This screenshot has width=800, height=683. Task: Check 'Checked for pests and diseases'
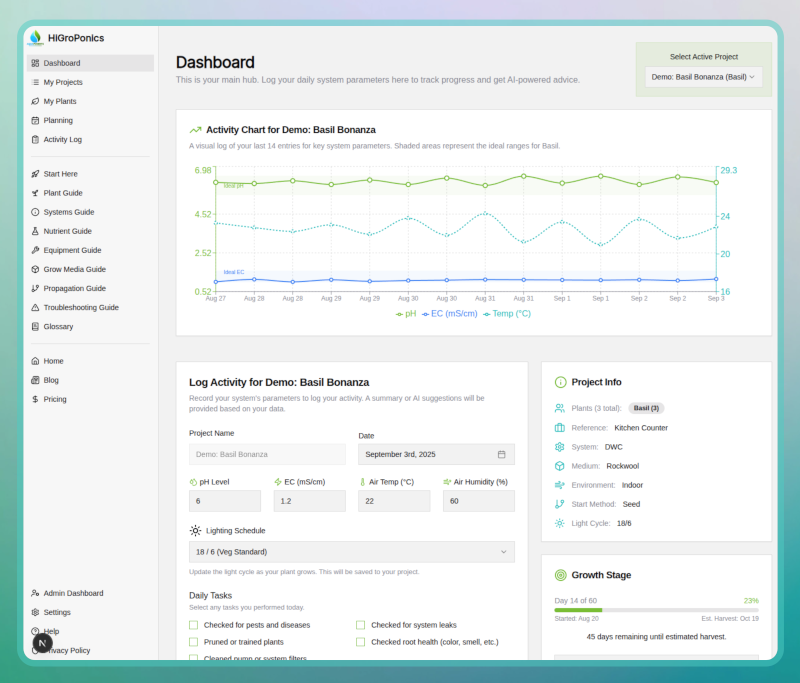(194, 625)
